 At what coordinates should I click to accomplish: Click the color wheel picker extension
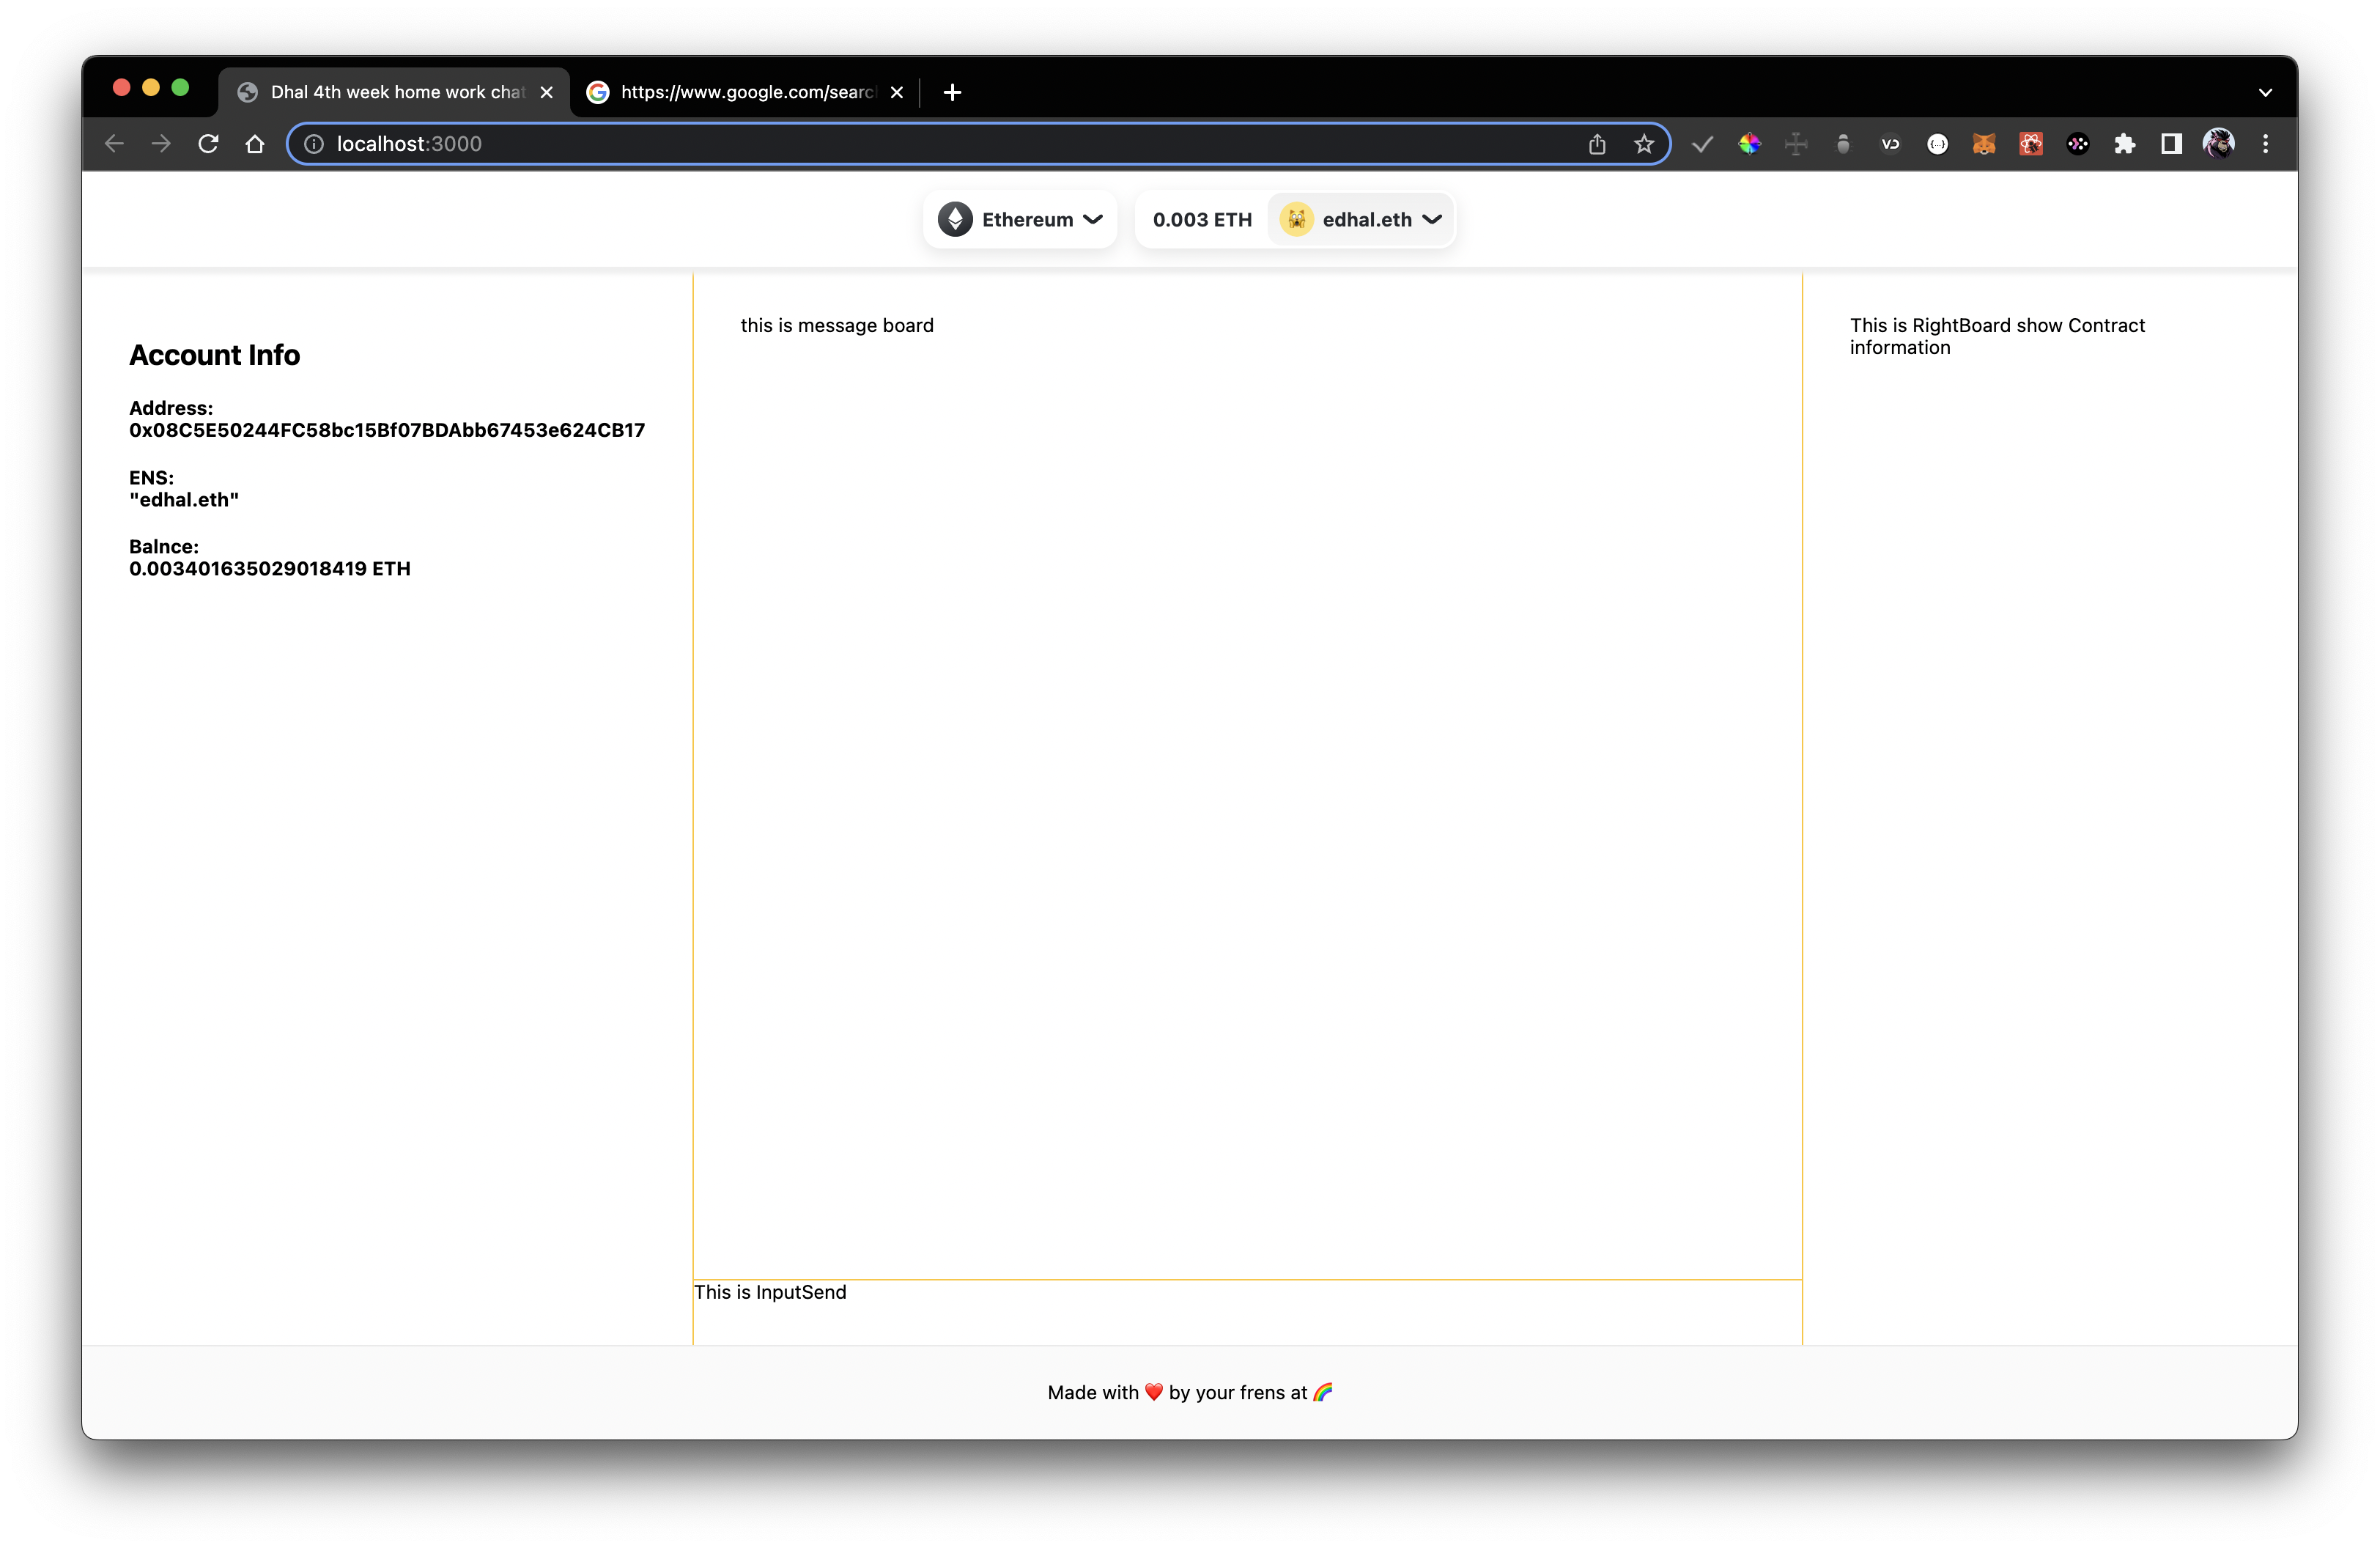pos(1749,144)
